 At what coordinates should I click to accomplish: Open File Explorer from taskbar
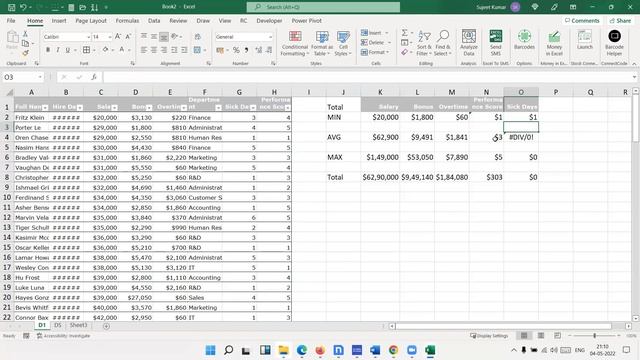coord(283,350)
